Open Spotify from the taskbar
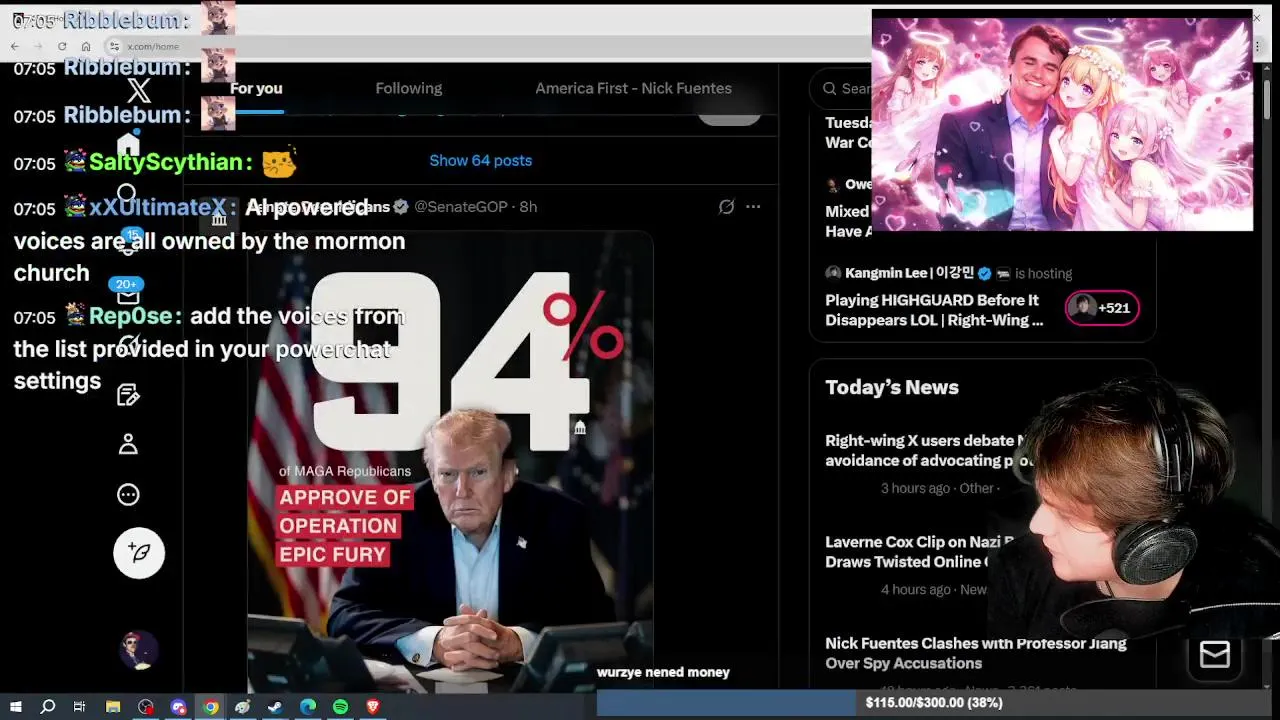Viewport: 1280px width, 720px height. [x=340, y=707]
